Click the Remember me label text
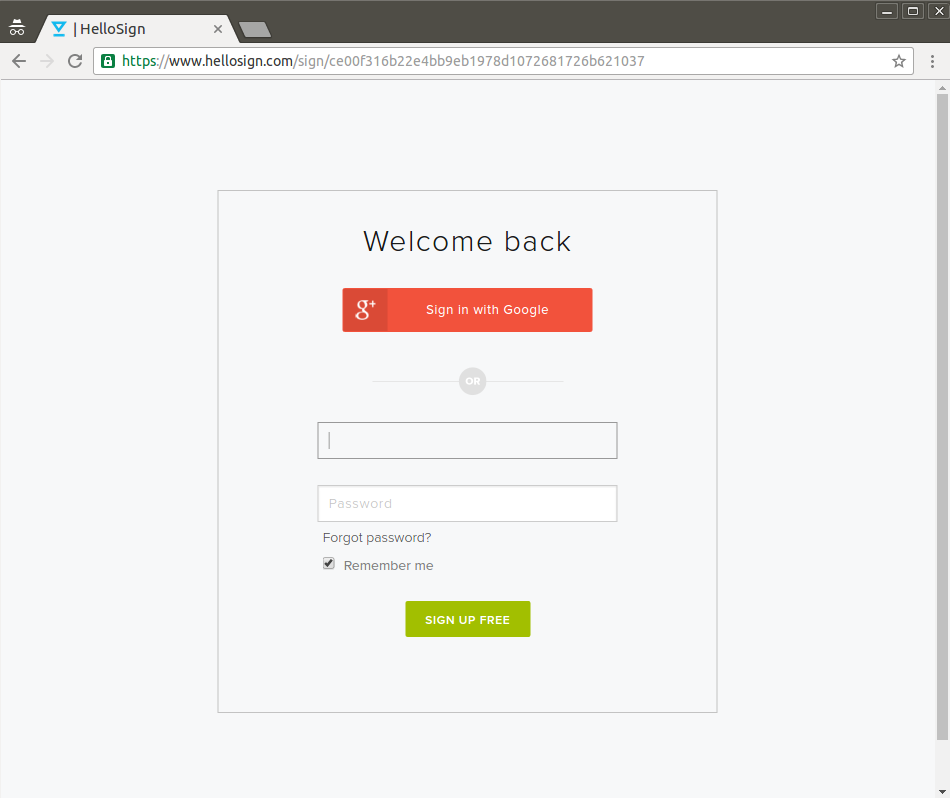 coord(388,565)
